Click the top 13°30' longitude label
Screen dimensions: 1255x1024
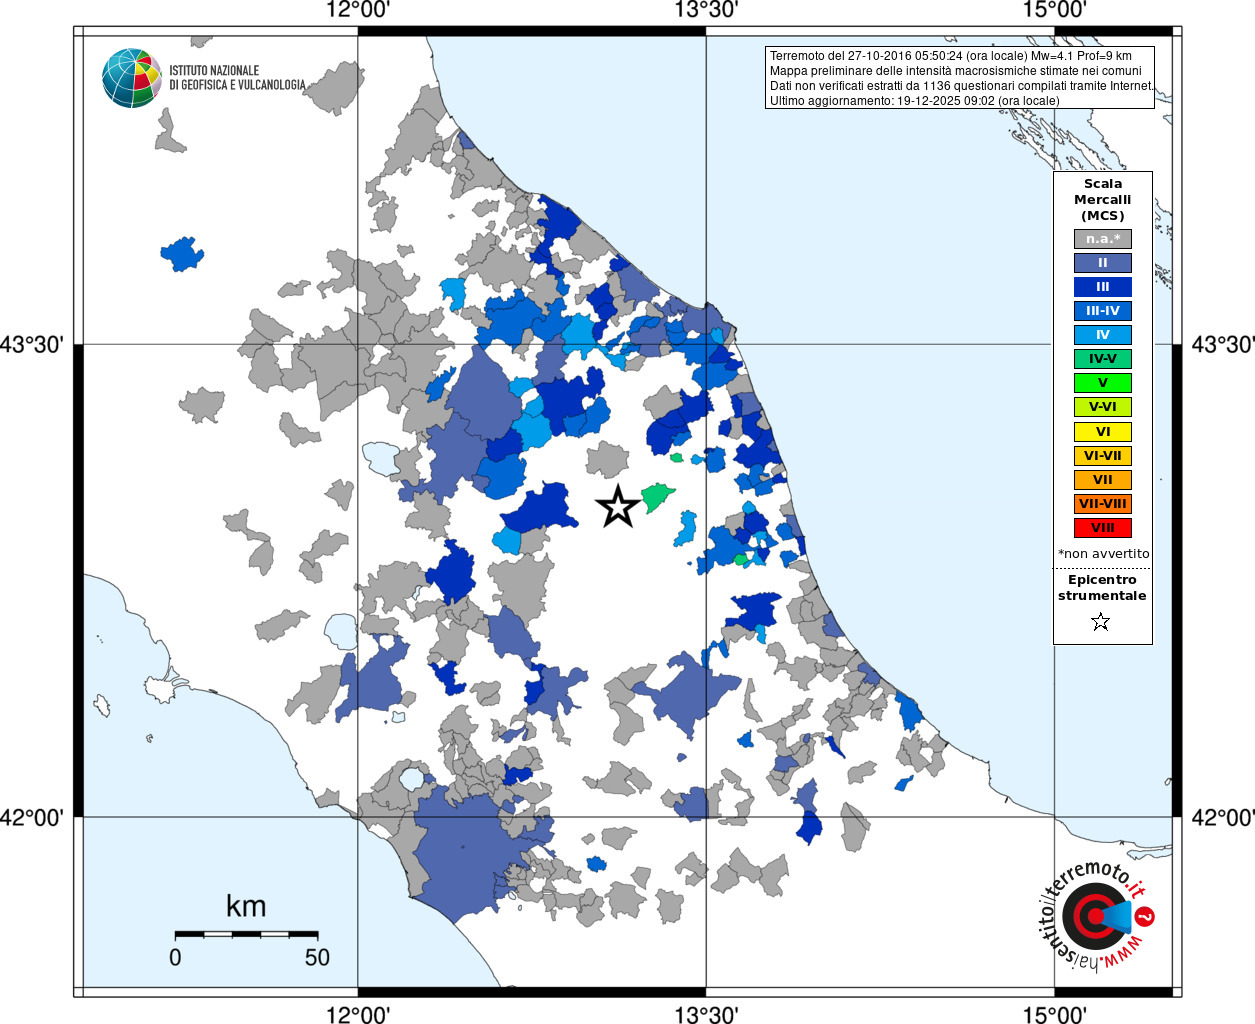[x=706, y=11]
